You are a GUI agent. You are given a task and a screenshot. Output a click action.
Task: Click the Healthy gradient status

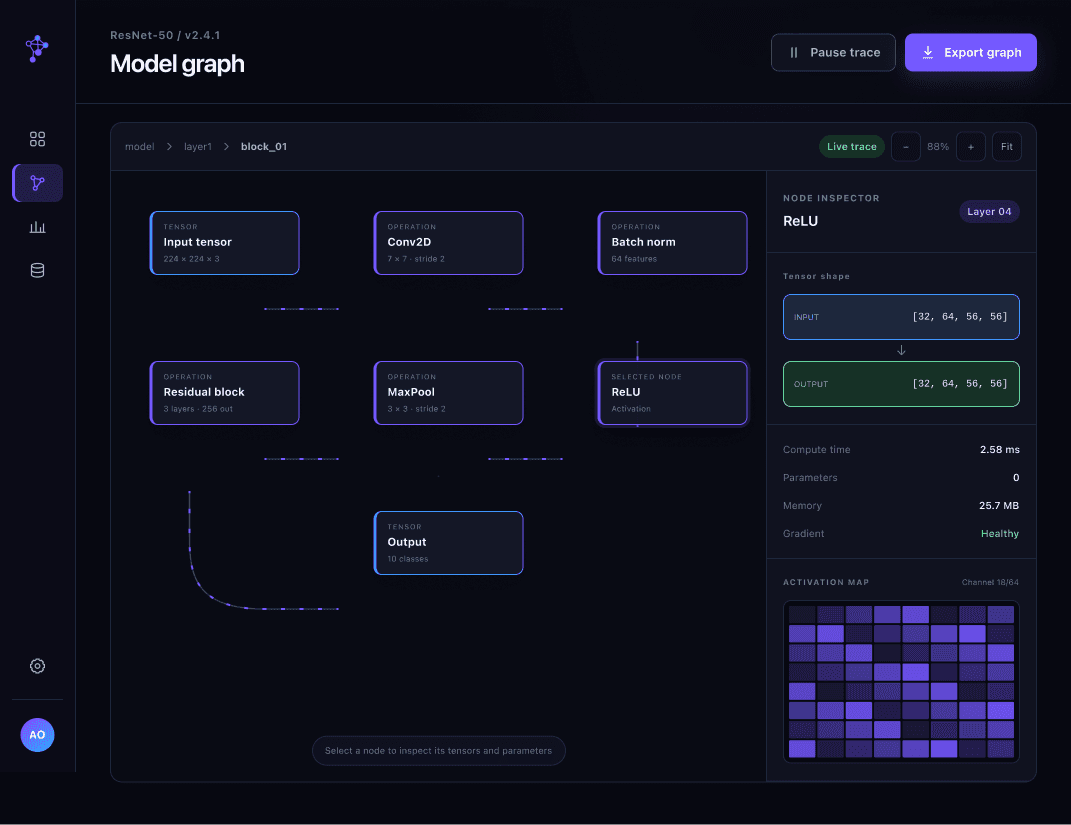click(1000, 533)
